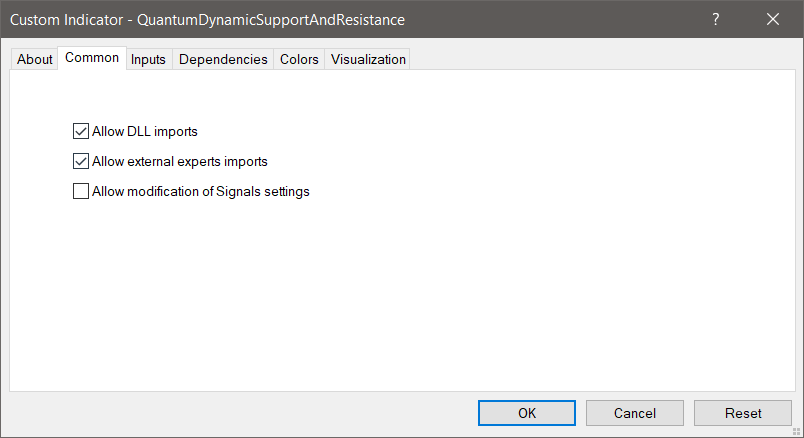Switch to the Inputs tab

149,59
